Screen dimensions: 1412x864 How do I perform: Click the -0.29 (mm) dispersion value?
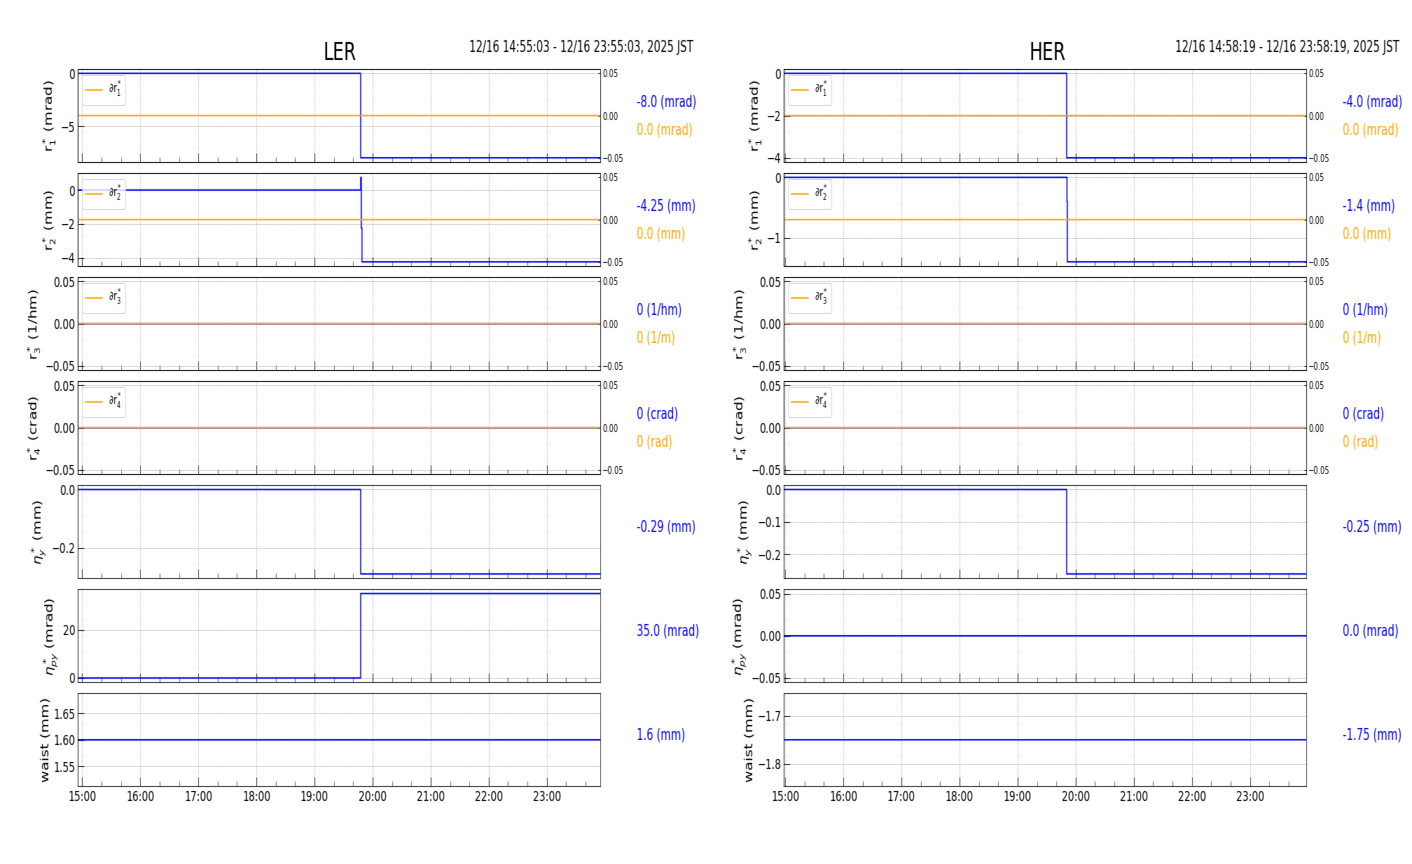point(666,527)
